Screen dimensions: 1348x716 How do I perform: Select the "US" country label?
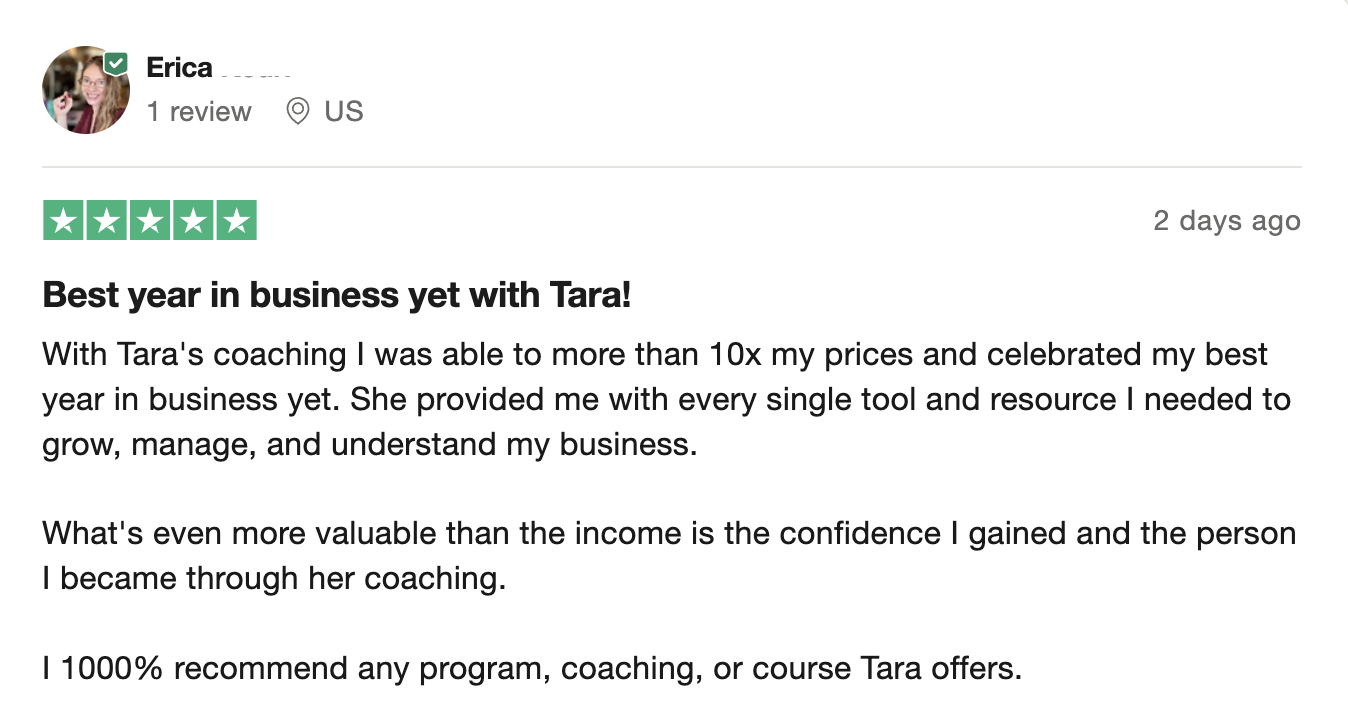[344, 111]
